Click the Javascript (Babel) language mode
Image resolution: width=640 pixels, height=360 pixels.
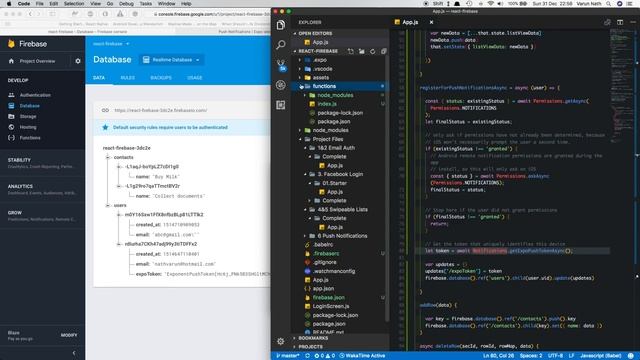(x=600, y=356)
